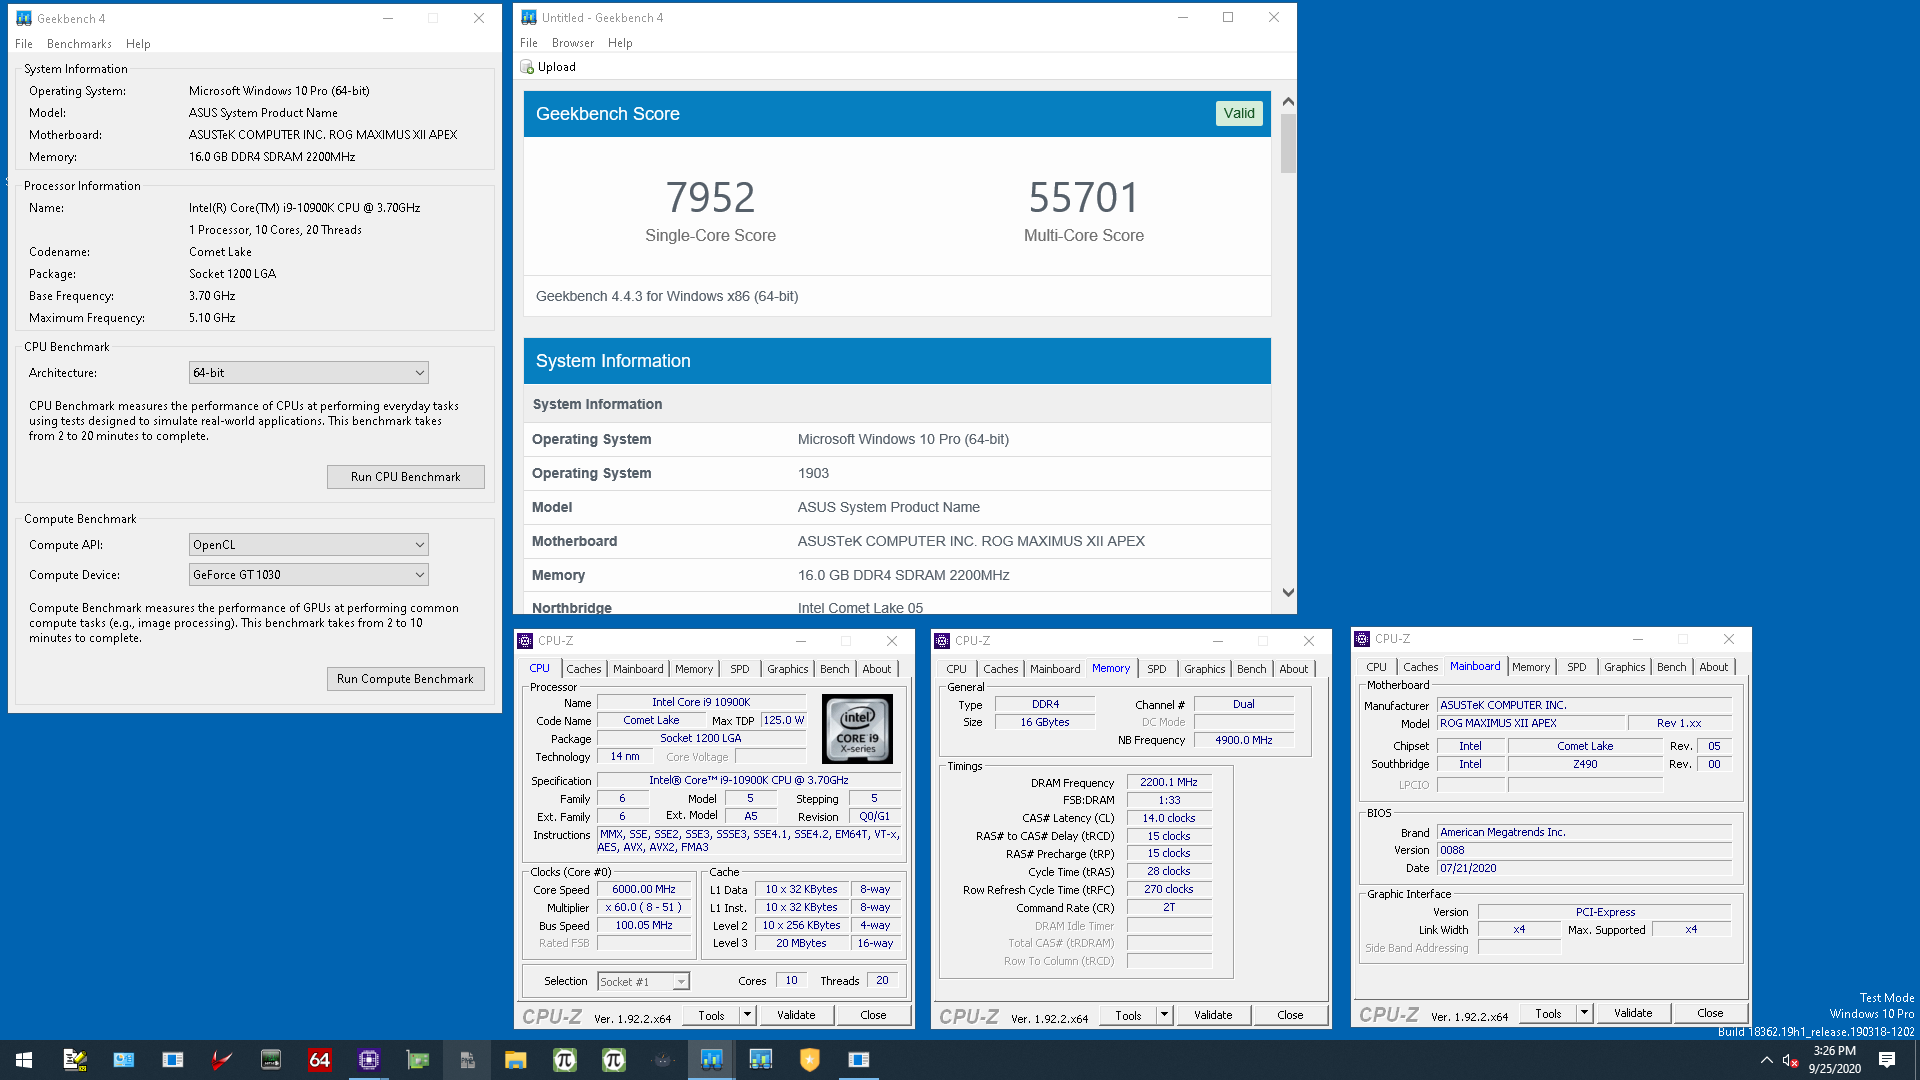Screen dimensions: 1920x1080
Task: Open the Bench tab in the CPU-Z CPU window
Action: coord(835,669)
